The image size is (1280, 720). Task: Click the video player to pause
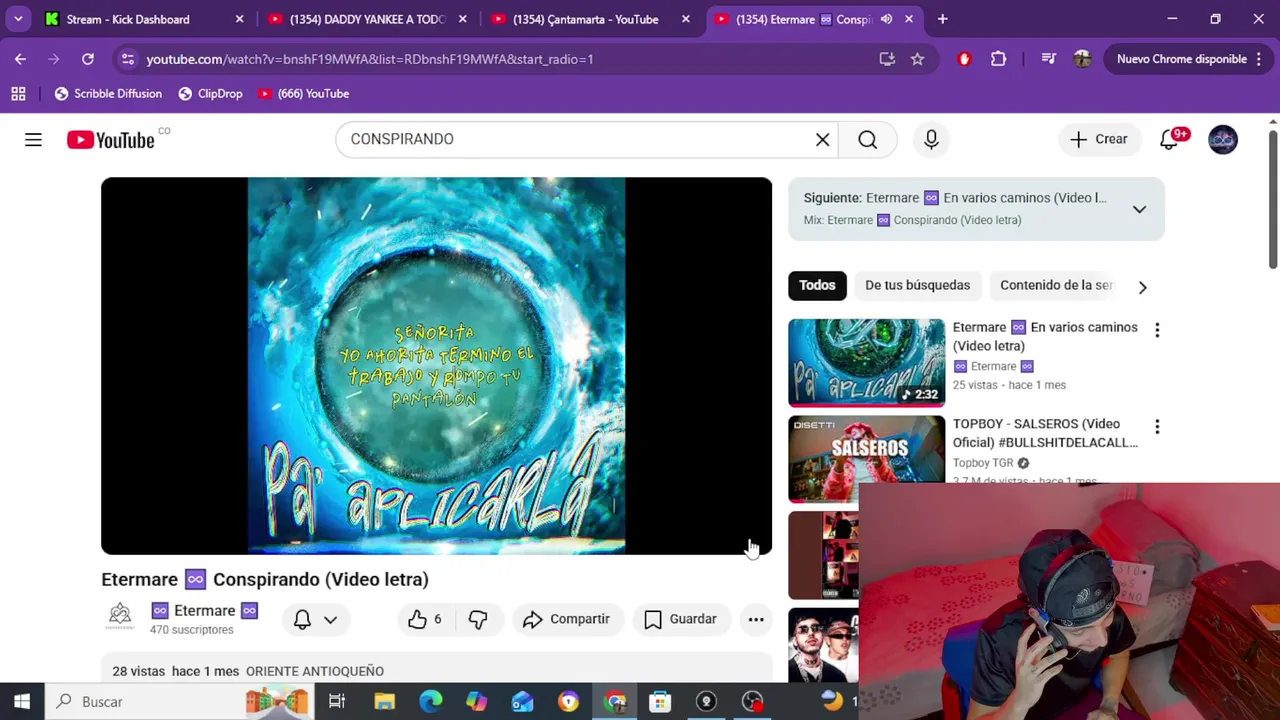pyautogui.click(x=436, y=366)
